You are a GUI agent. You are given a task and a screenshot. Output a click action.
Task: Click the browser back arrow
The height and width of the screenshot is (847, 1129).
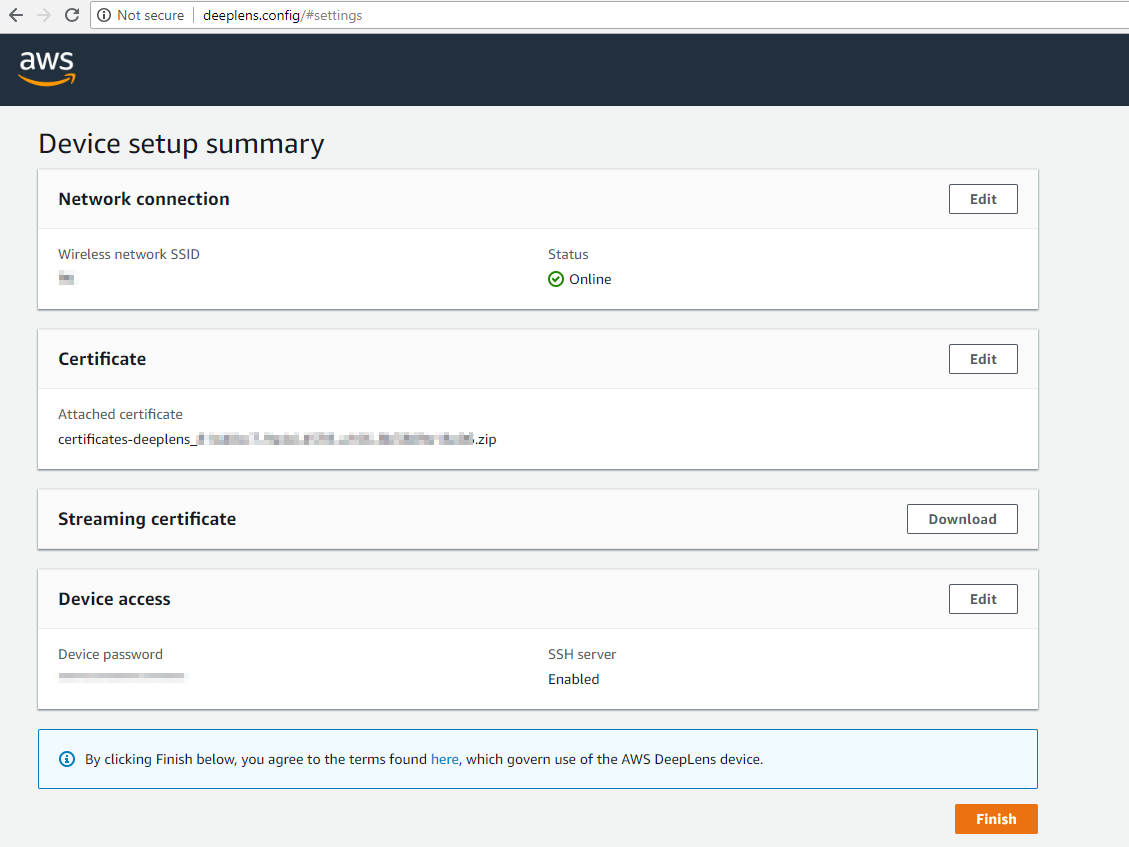tap(16, 15)
